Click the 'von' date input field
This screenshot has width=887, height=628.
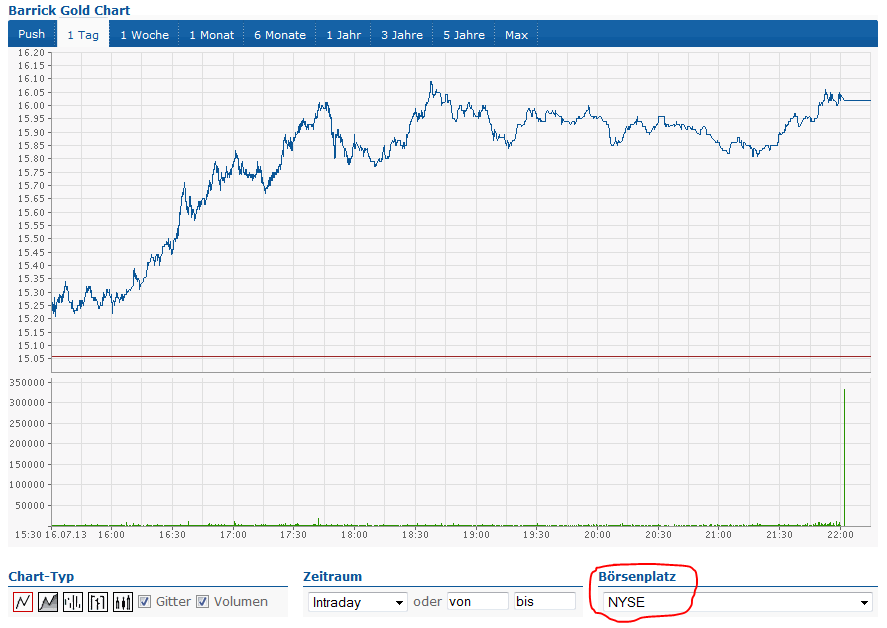pyautogui.click(x=478, y=601)
